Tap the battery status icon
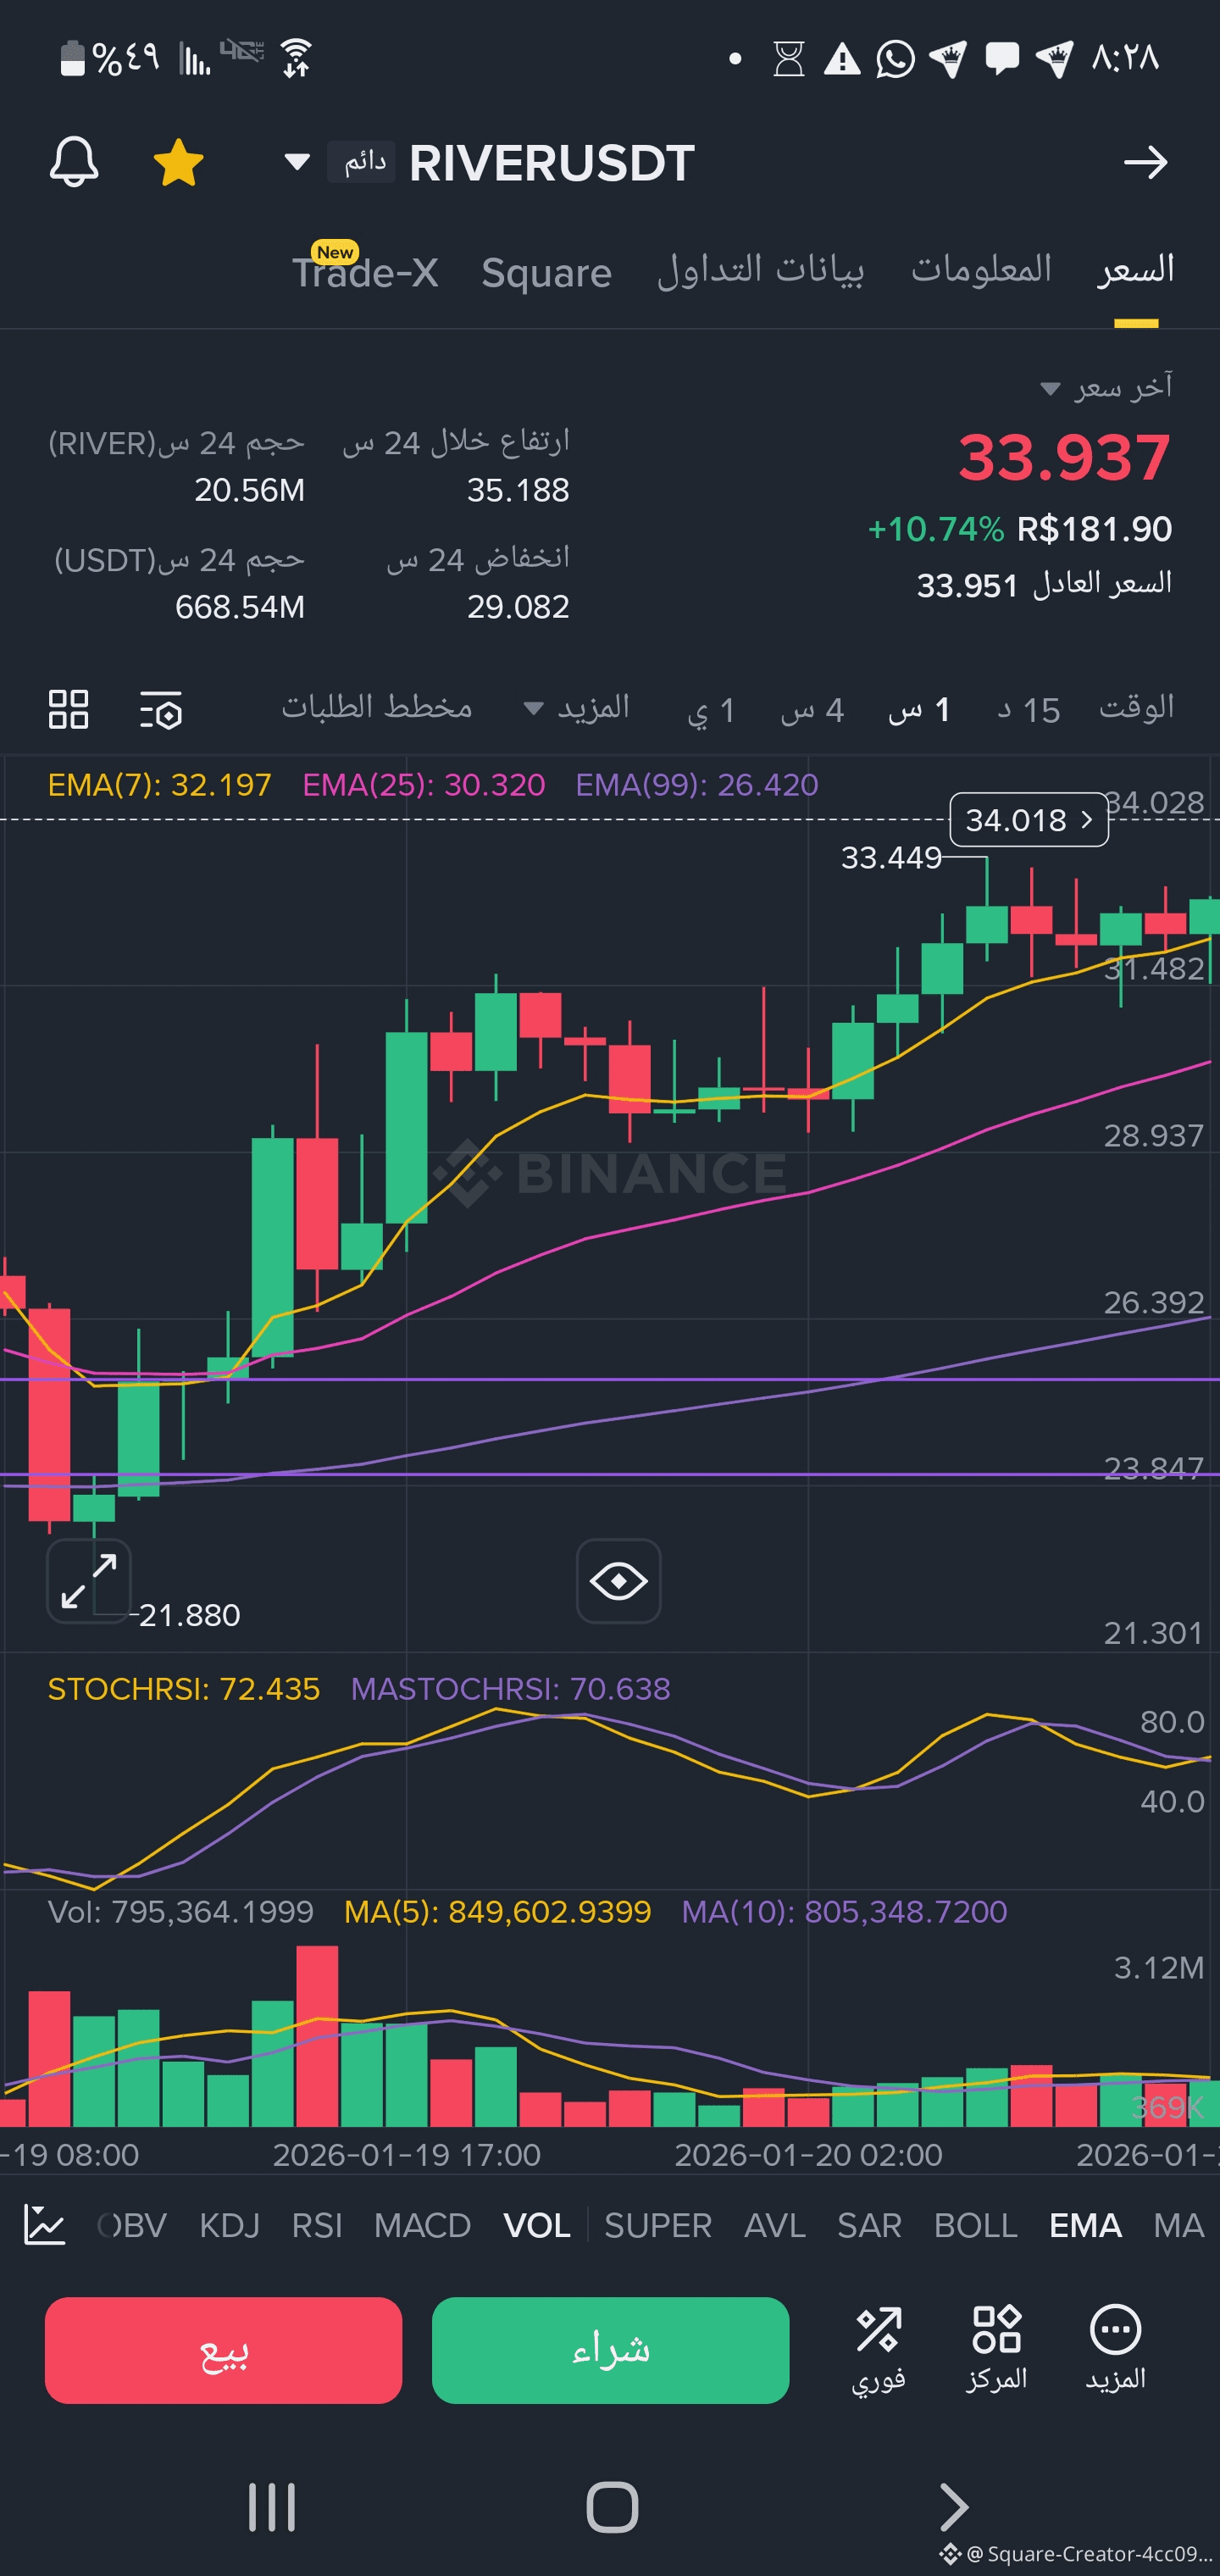Viewport: 1220px width, 2576px height. click(x=73, y=58)
